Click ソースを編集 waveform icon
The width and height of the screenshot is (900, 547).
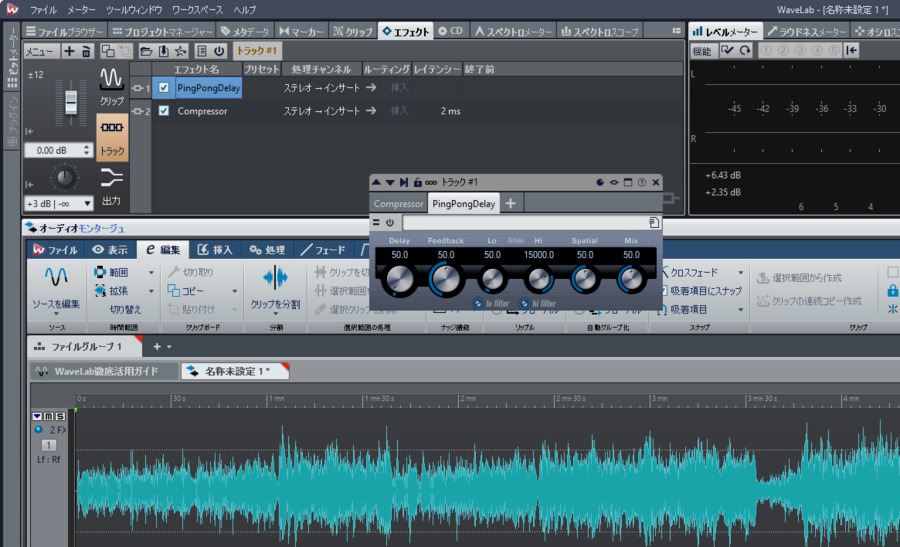[x=56, y=278]
